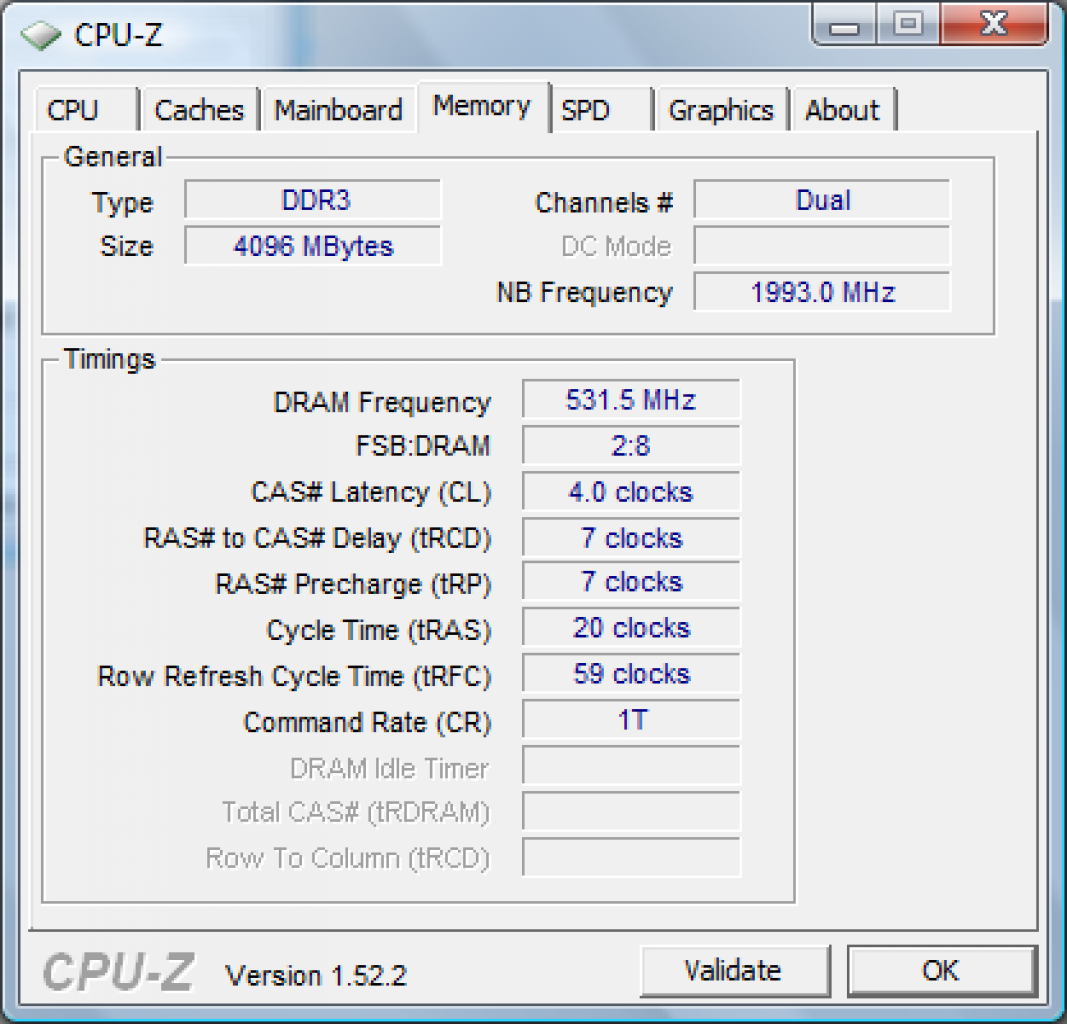Click the FSB:DRAM label
The image size is (1067, 1024).
(423, 446)
